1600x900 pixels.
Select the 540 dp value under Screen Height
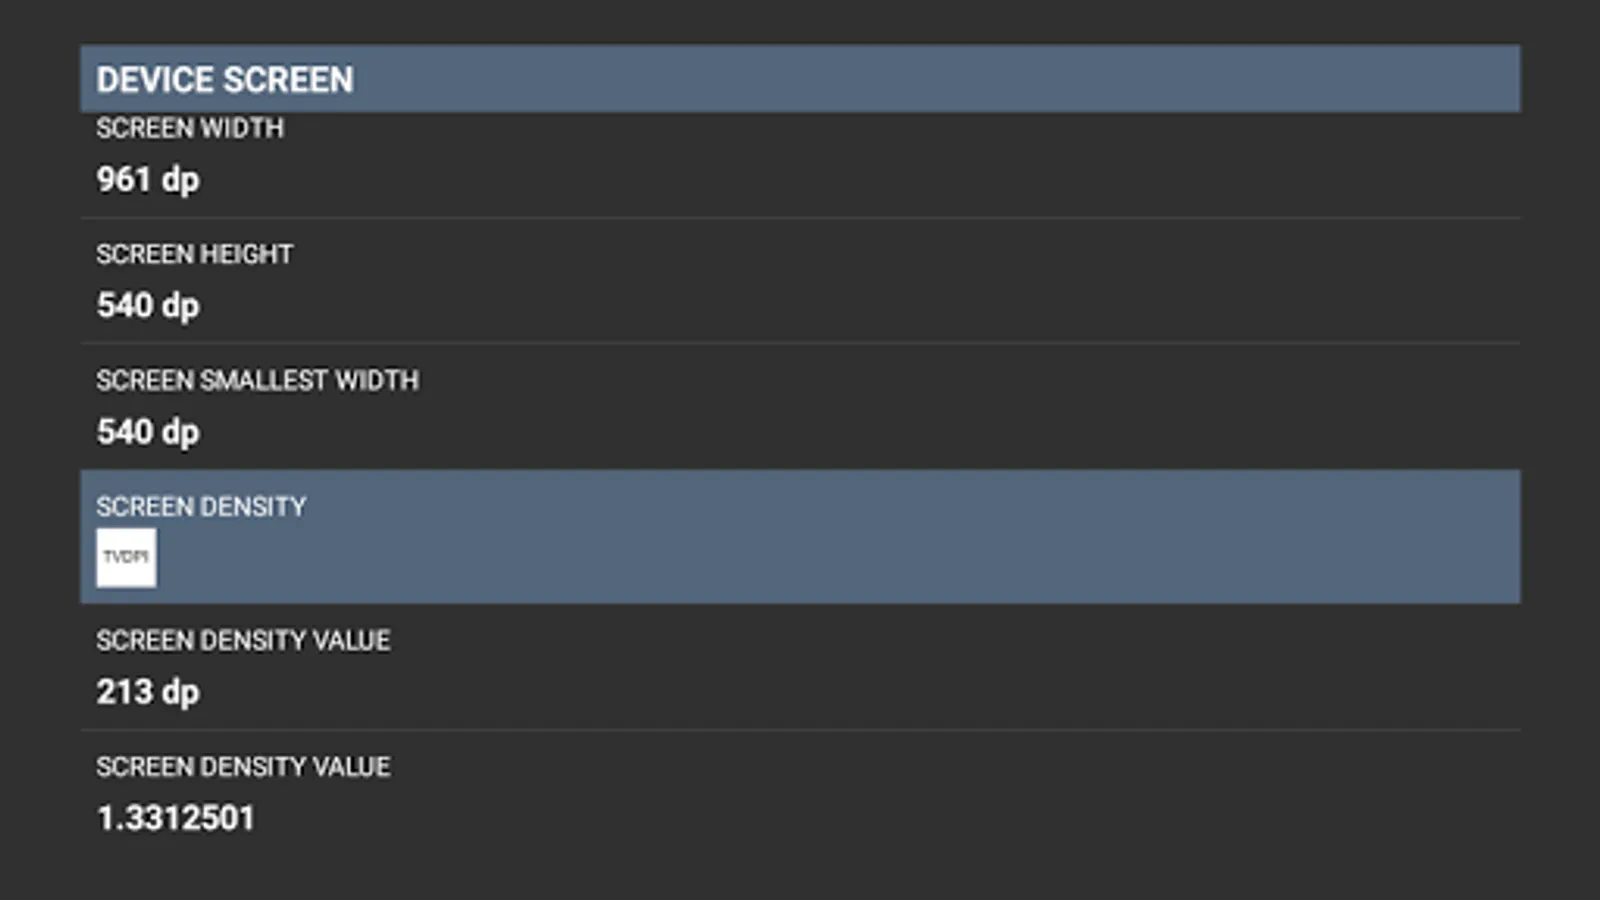coord(148,306)
